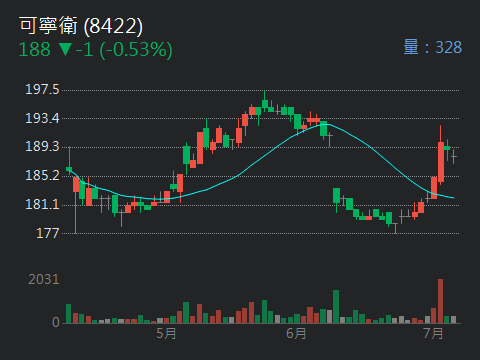This screenshot has width=480, height=360.
Task: Click the 7月 date axis label
Action: pyautogui.click(x=433, y=333)
